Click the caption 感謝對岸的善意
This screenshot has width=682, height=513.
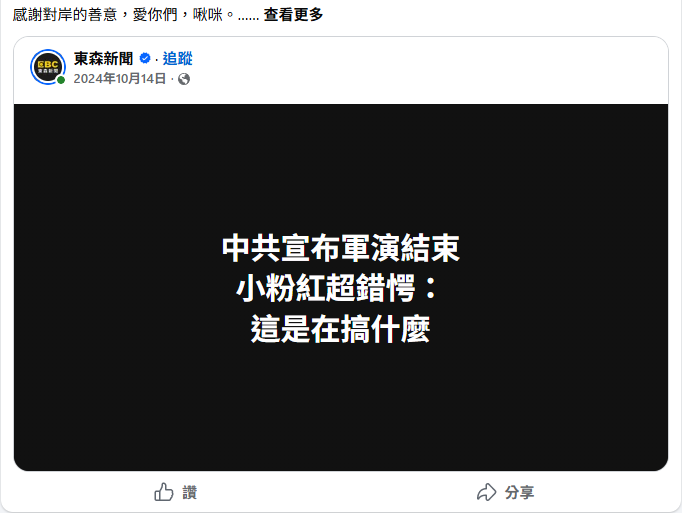click(x=65, y=15)
